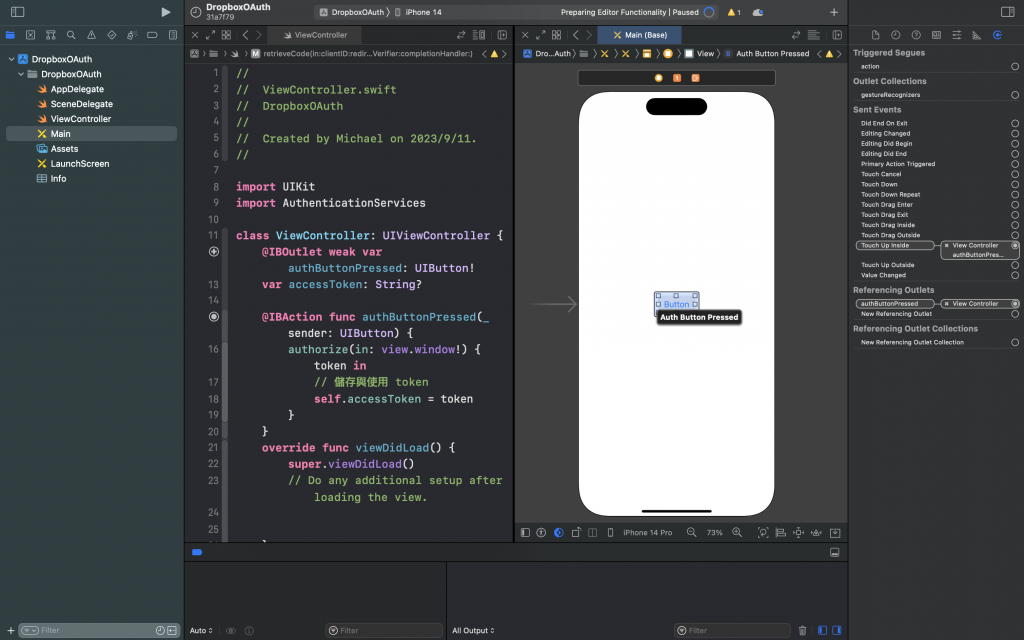Image resolution: width=1024 pixels, height=640 pixels.
Task: Add a new file with plus button
Action: (10, 630)
